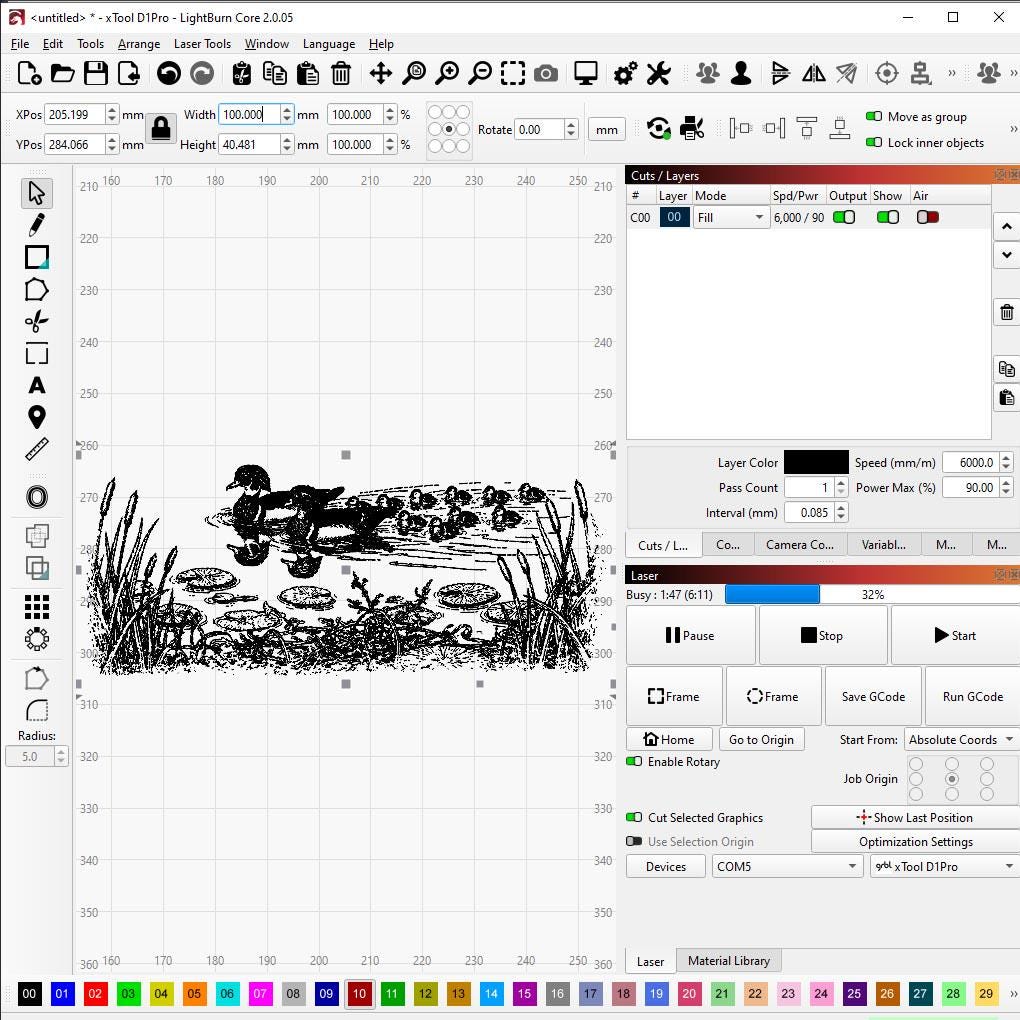Select the Draw Lines pencil tool

[36, 225]
